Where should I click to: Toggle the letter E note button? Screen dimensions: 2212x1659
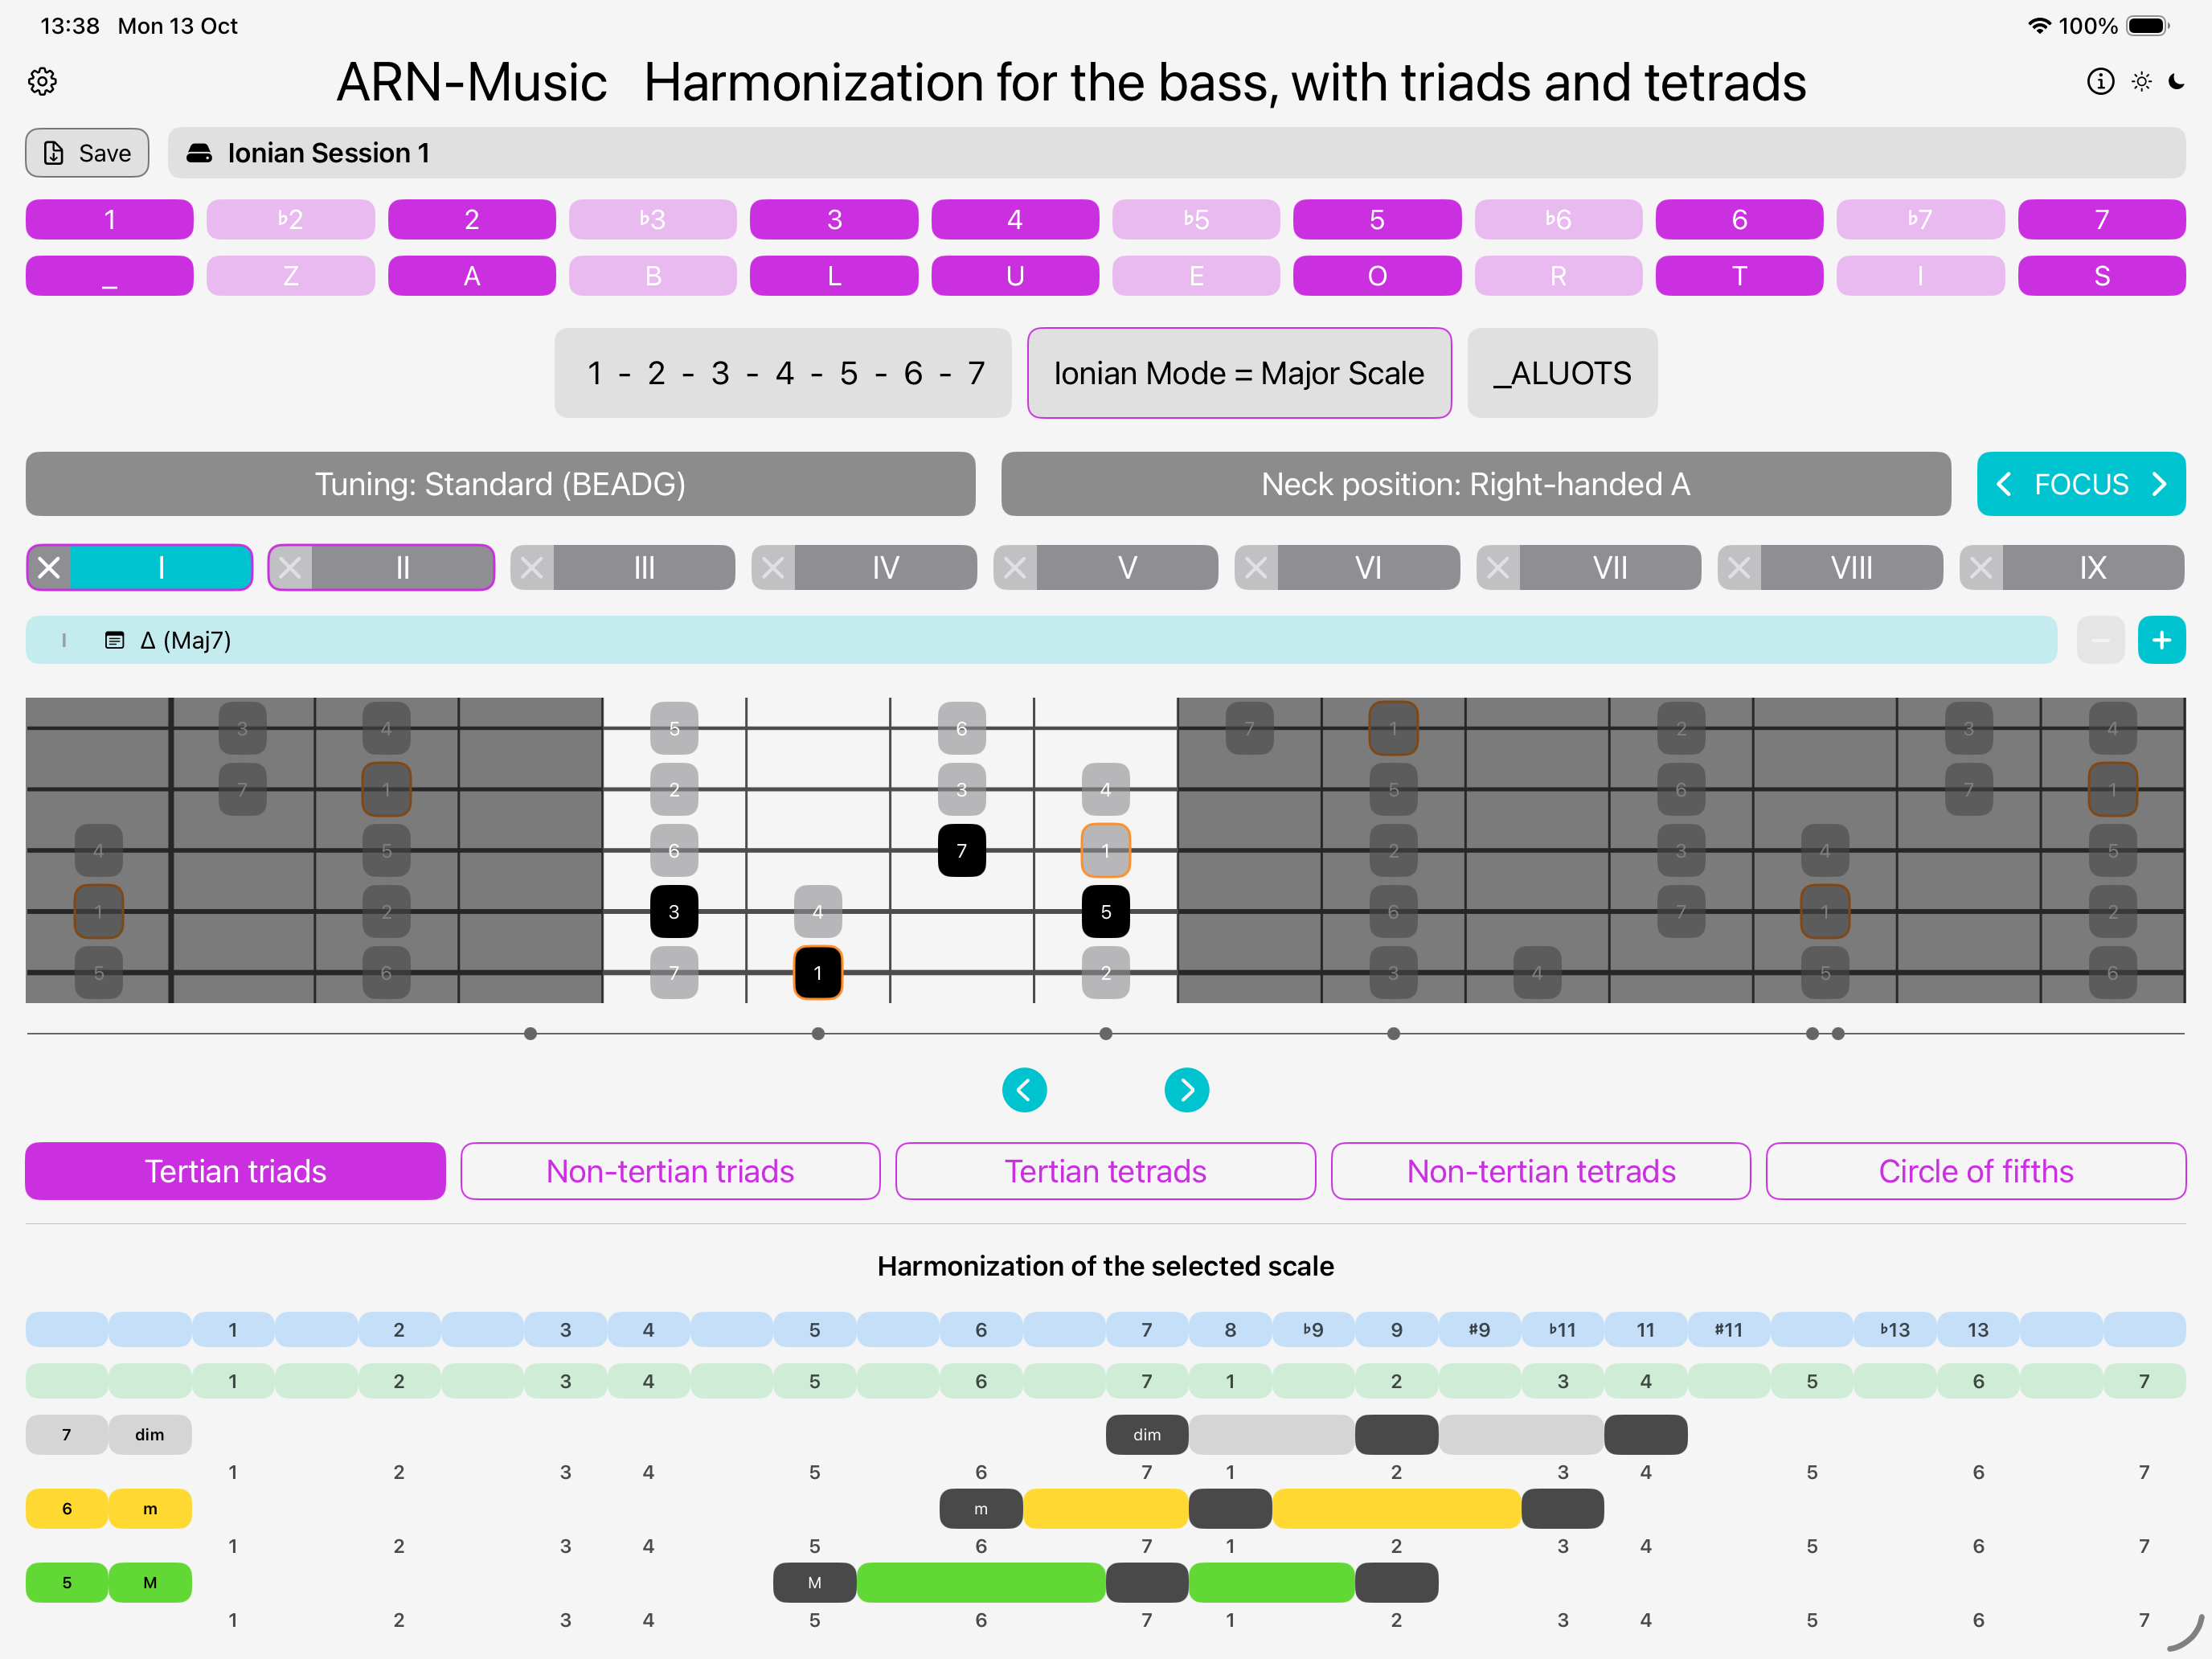click(1195, 276)
